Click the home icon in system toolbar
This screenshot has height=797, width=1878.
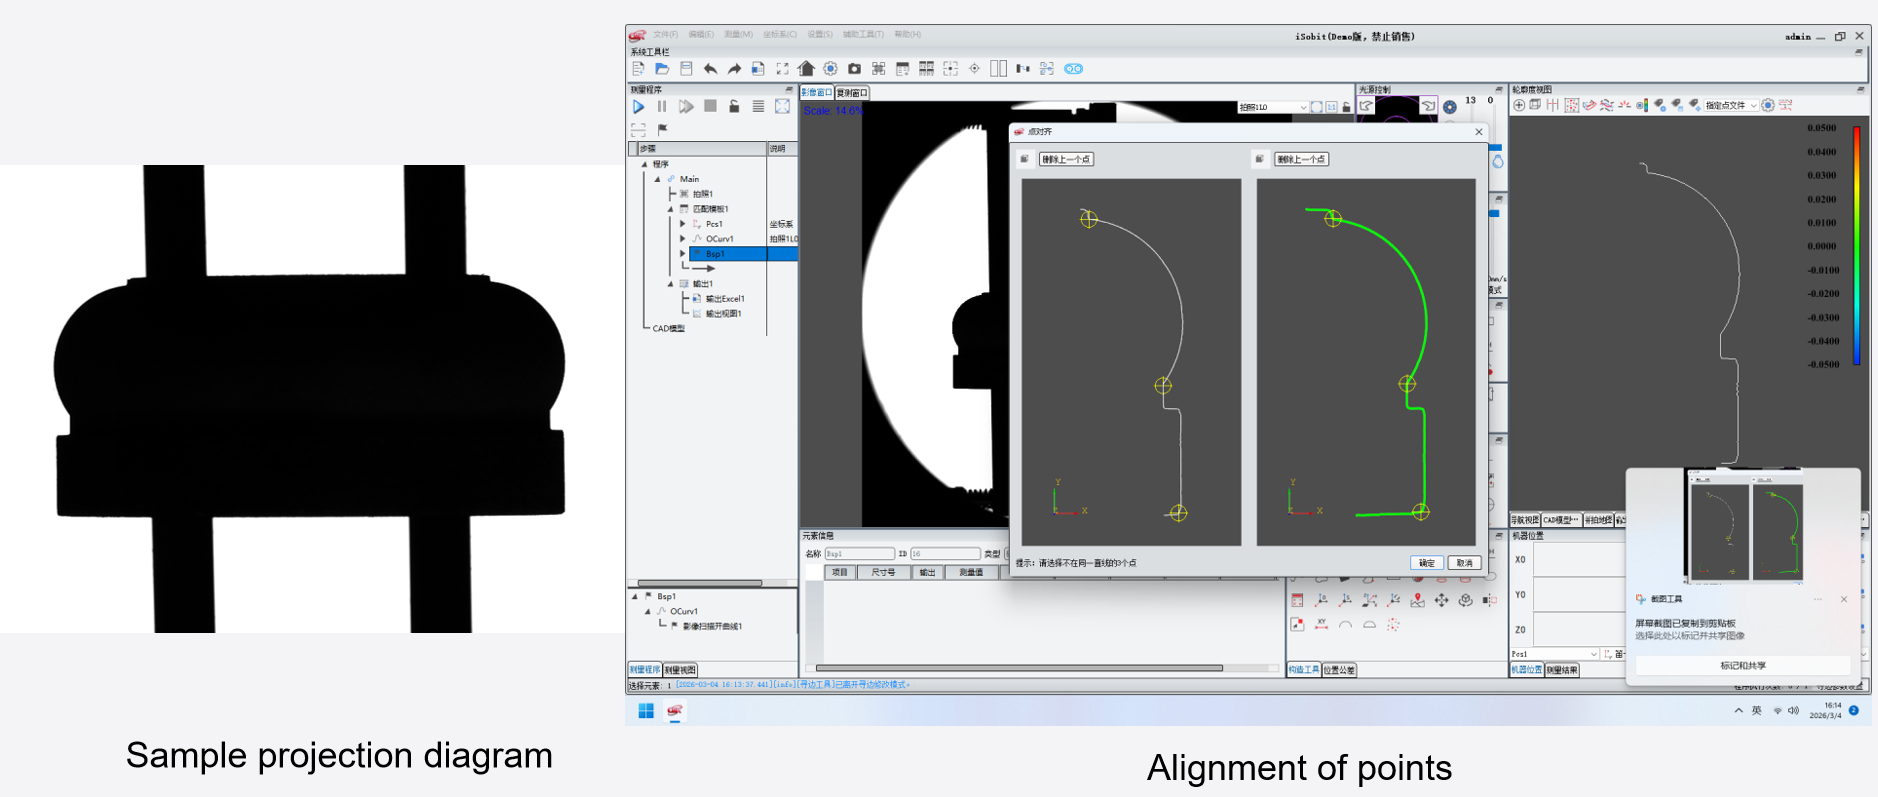(806, 69)
